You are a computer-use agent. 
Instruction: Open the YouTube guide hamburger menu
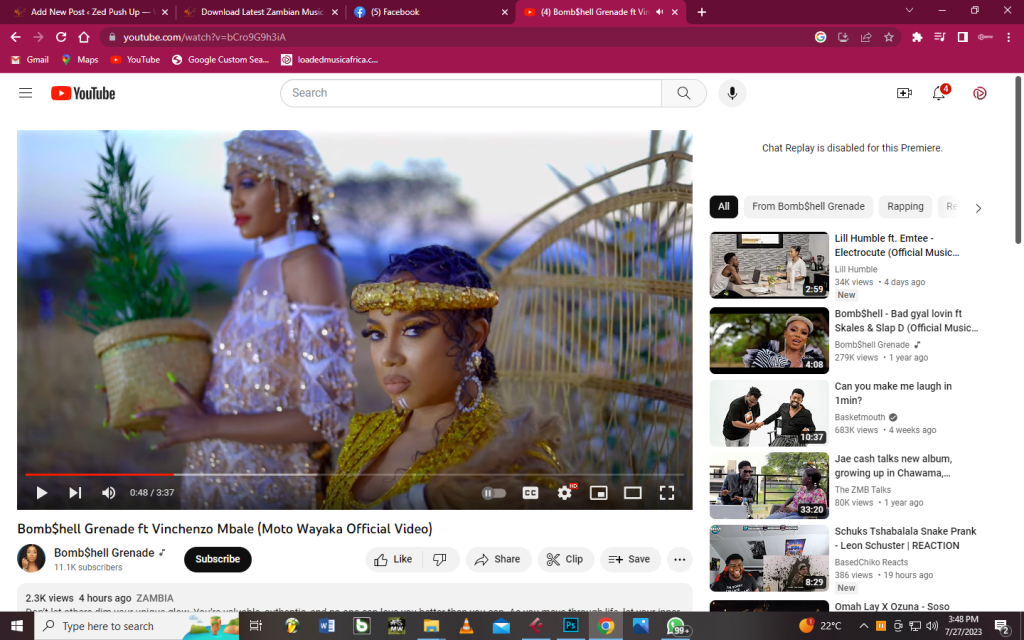click(x=25, y=93)
